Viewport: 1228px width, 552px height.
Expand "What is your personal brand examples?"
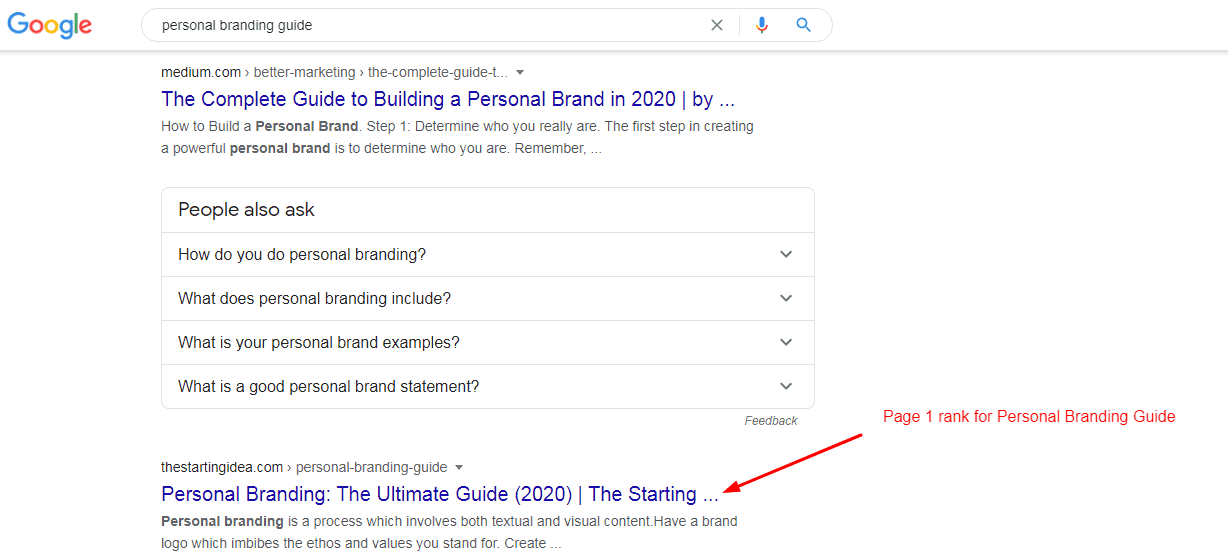point(319,343)
